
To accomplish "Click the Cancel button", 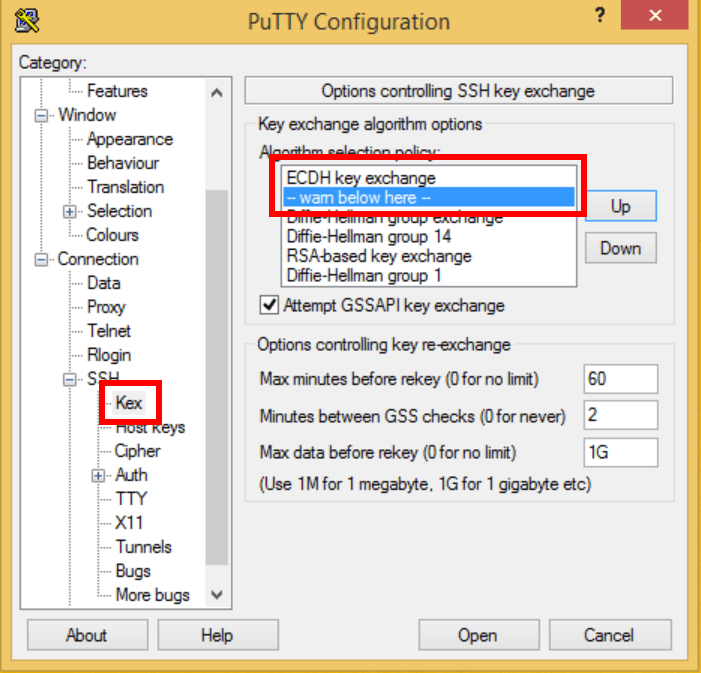I will click(x=610, y=635).
